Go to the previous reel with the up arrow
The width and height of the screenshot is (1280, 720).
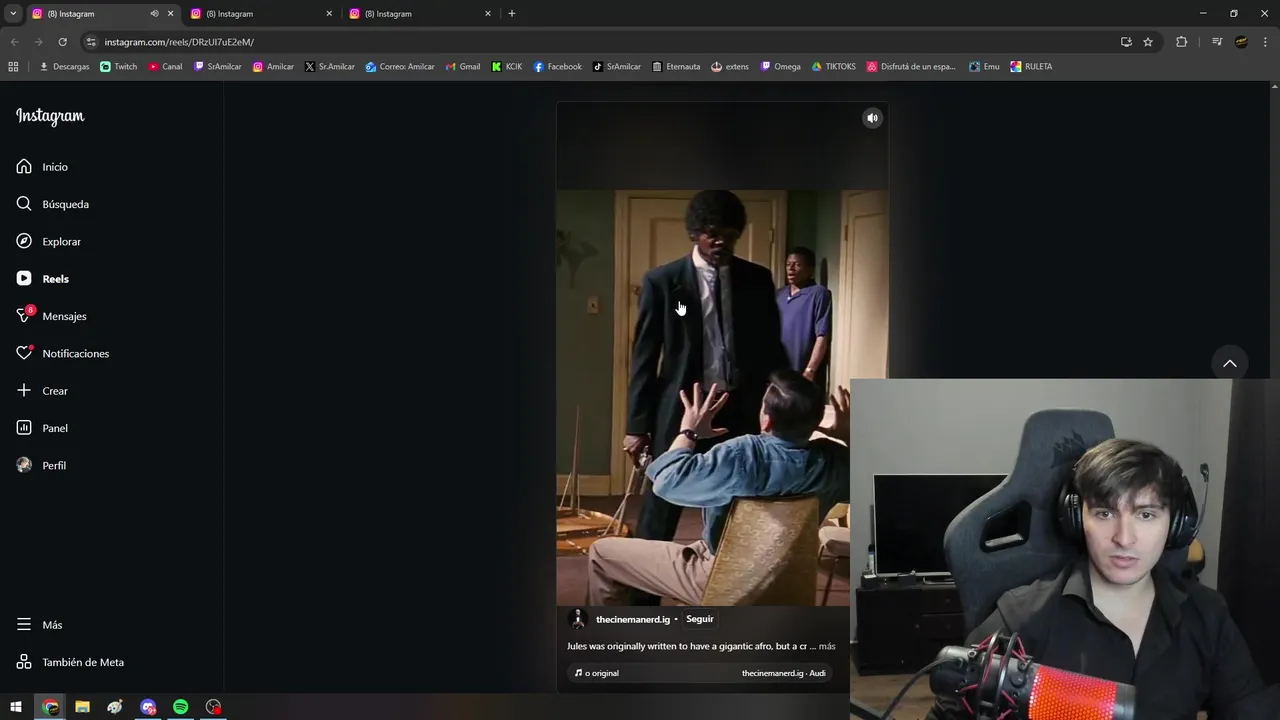(x=1230, y=364)
